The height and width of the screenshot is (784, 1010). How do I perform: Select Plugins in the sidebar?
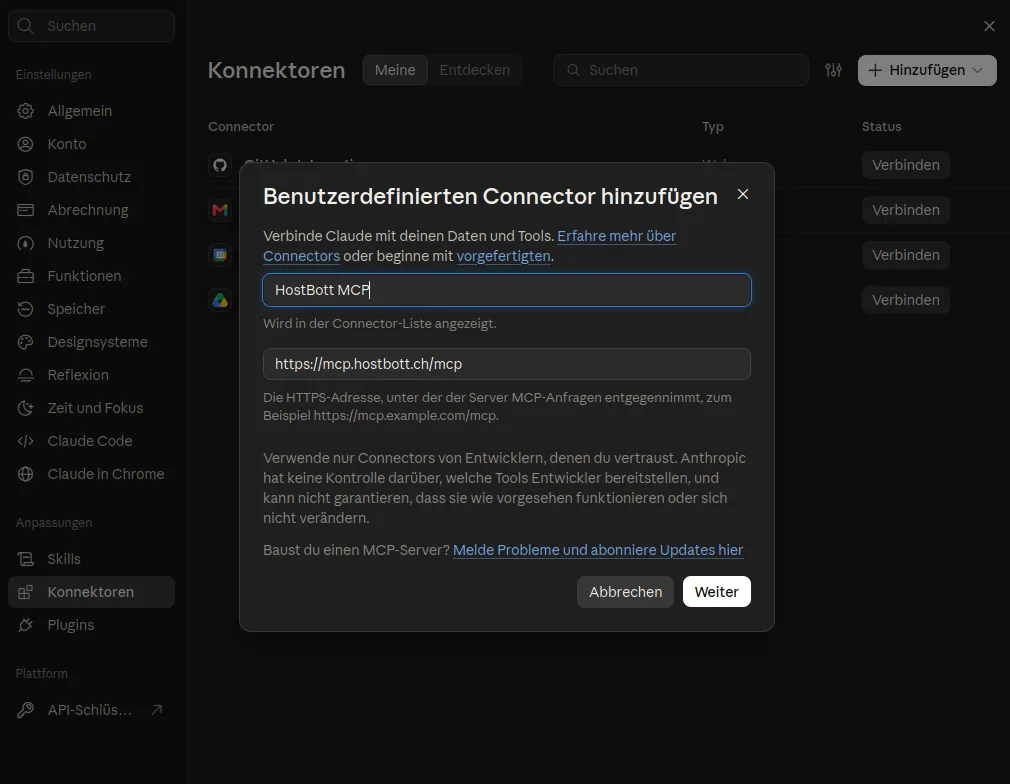tap(91, 625)
